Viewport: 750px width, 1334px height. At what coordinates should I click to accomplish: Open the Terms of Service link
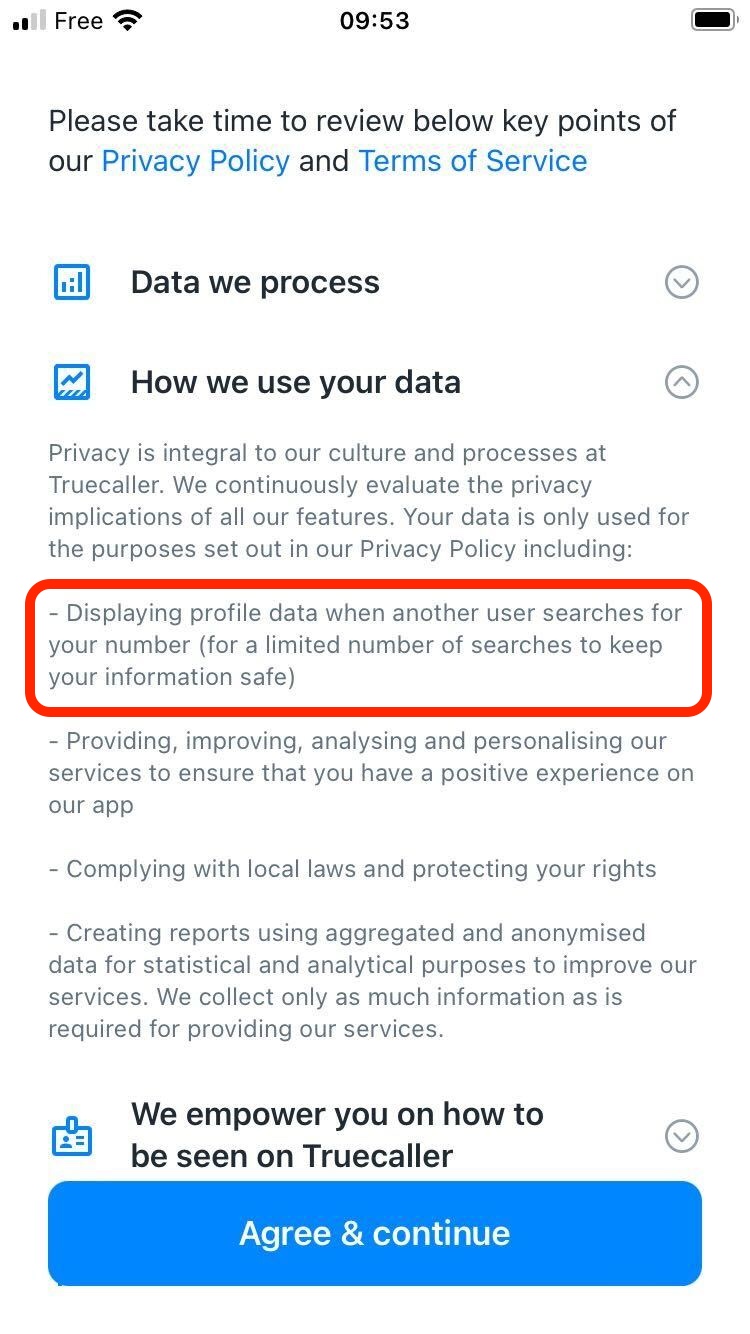tap(472, 161)
